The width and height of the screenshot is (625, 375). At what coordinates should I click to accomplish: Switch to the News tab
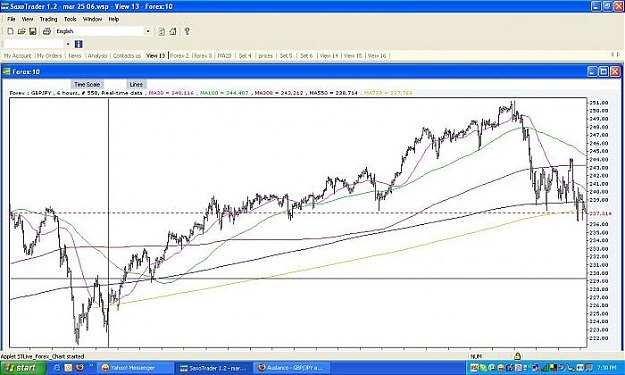75,56
